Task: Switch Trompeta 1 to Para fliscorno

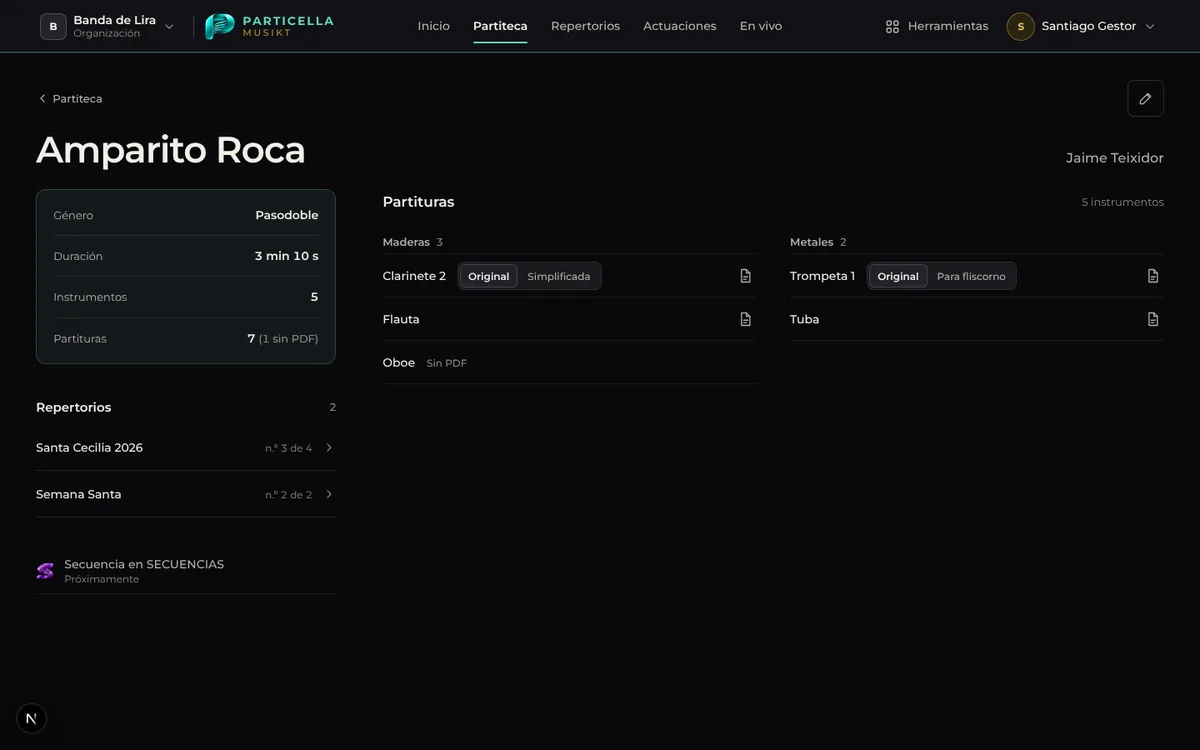Action: tap(971, 276)
